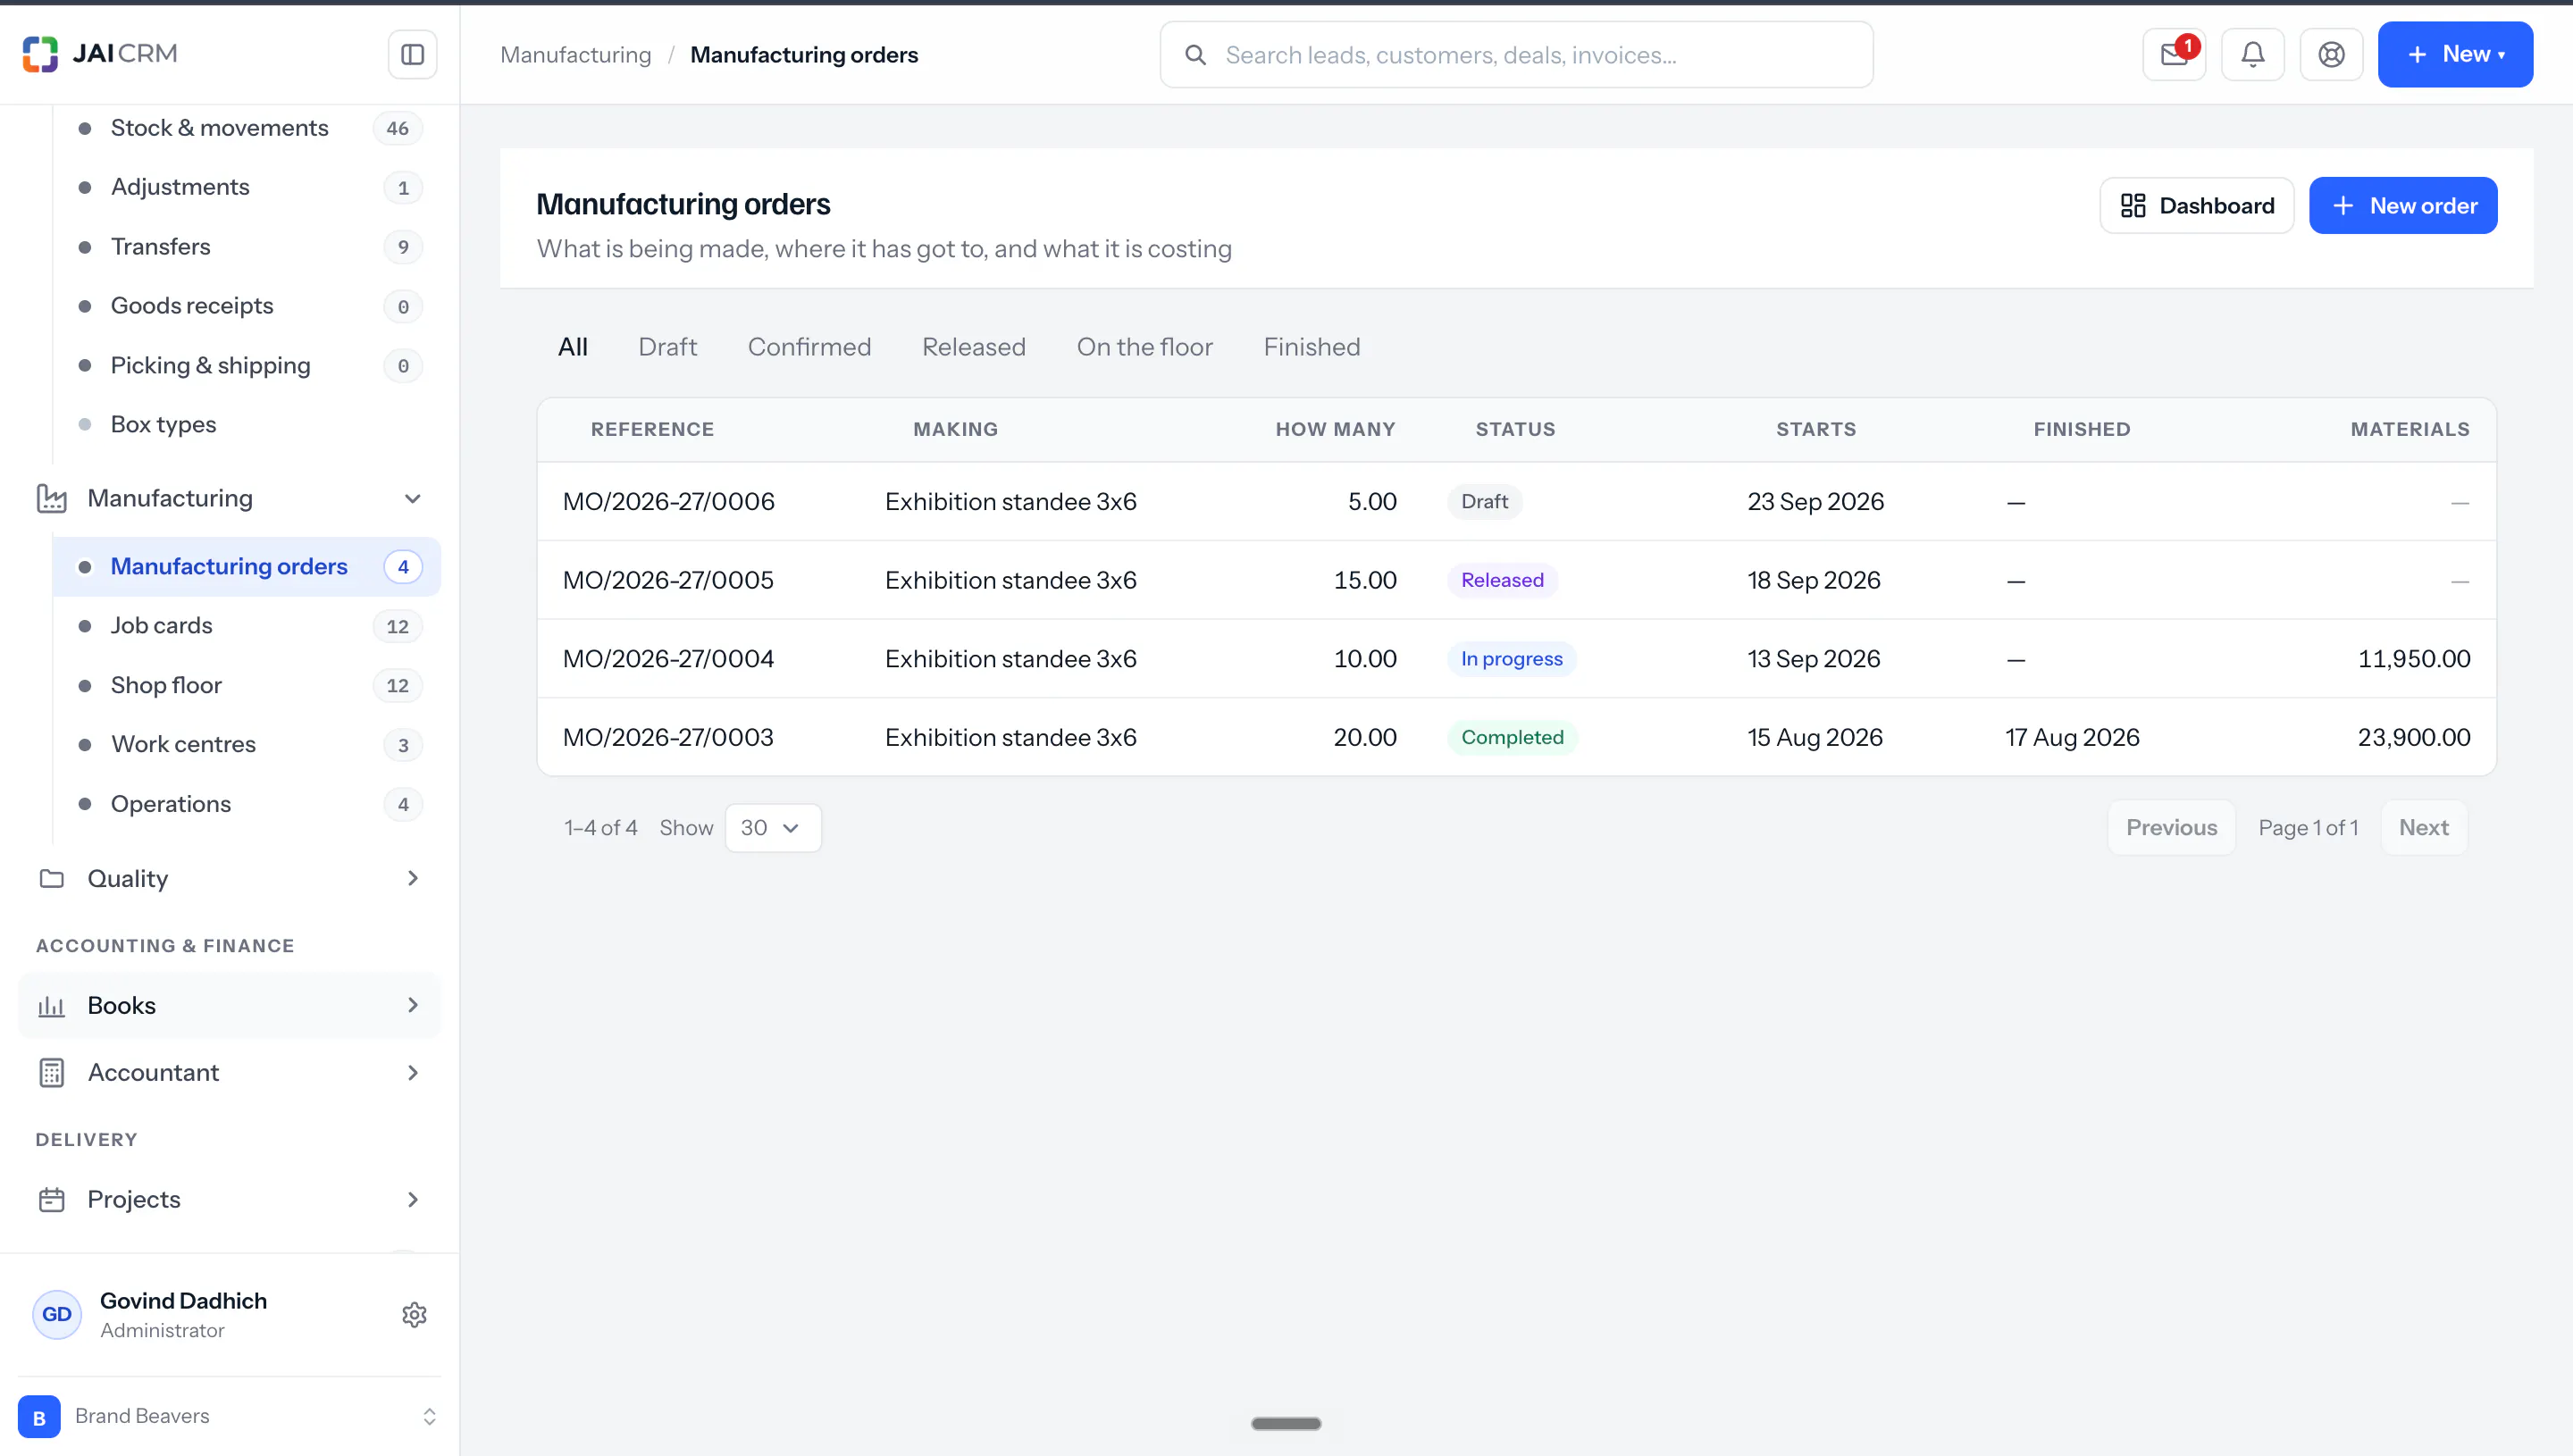This screenshot has height=1456, width=2573.
Task: Open the Brand Beavers workspace switcher
Action: [229, 1416]
